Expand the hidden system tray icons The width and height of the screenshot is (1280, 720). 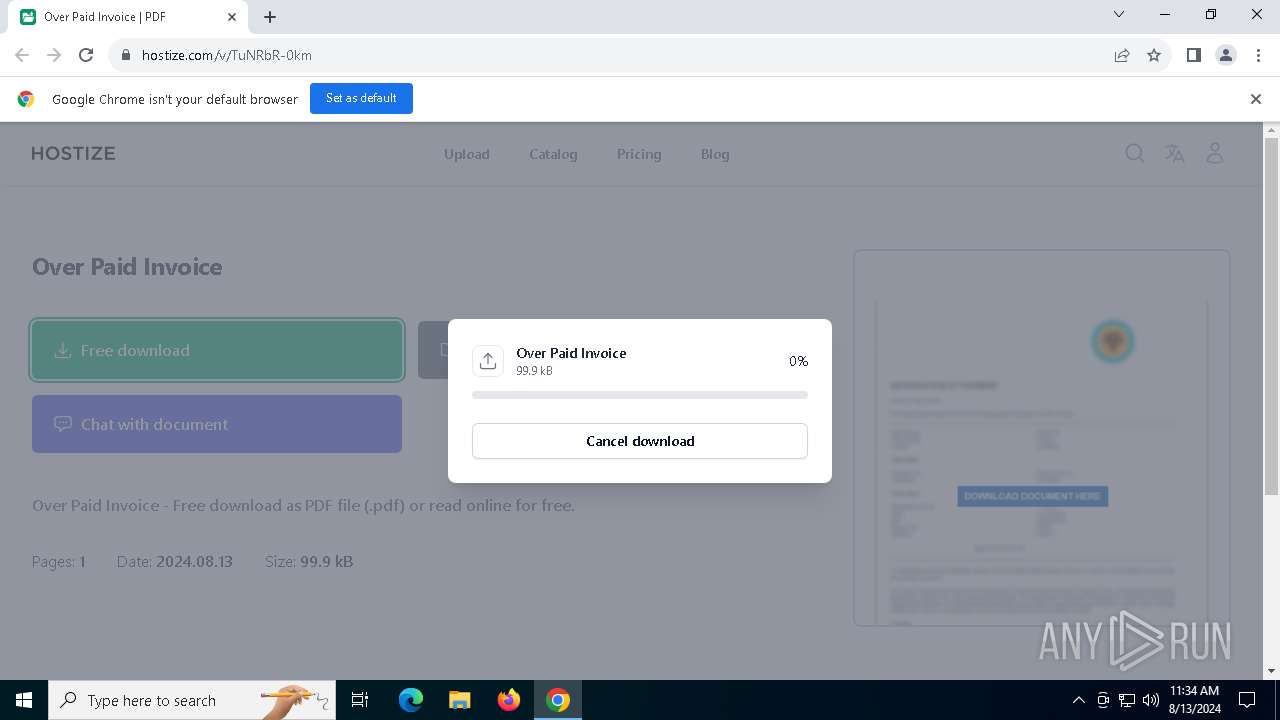click(x=1078, y=700)
